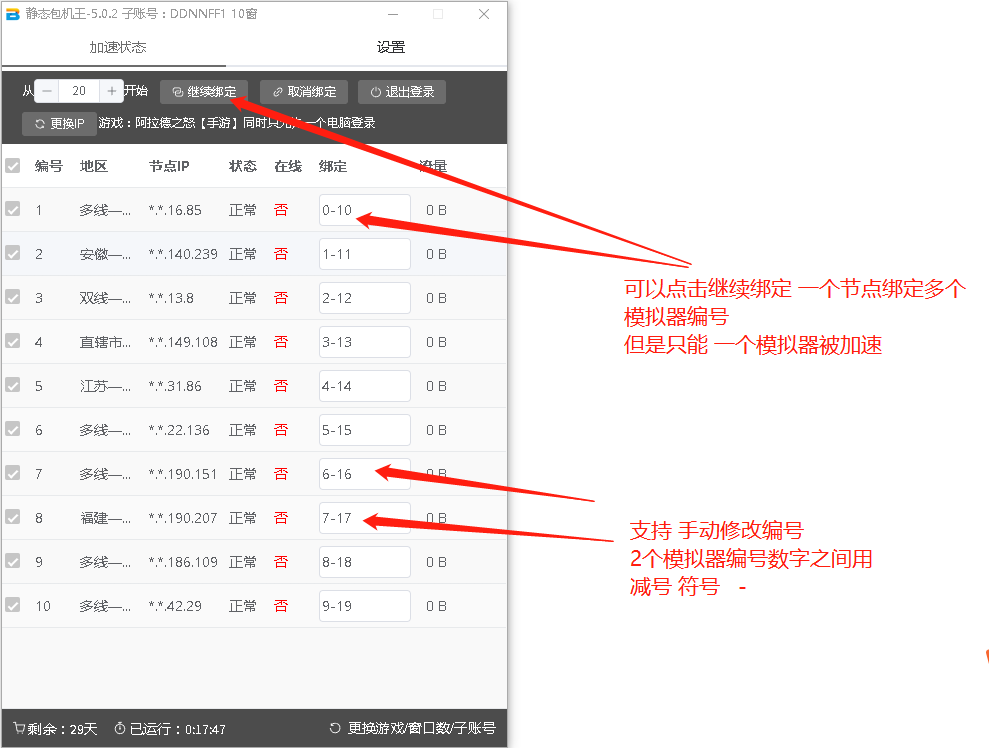The image size is (989, 748).
Task: Toggle the checkbox for row 10
Action: [x=13, y=606]
